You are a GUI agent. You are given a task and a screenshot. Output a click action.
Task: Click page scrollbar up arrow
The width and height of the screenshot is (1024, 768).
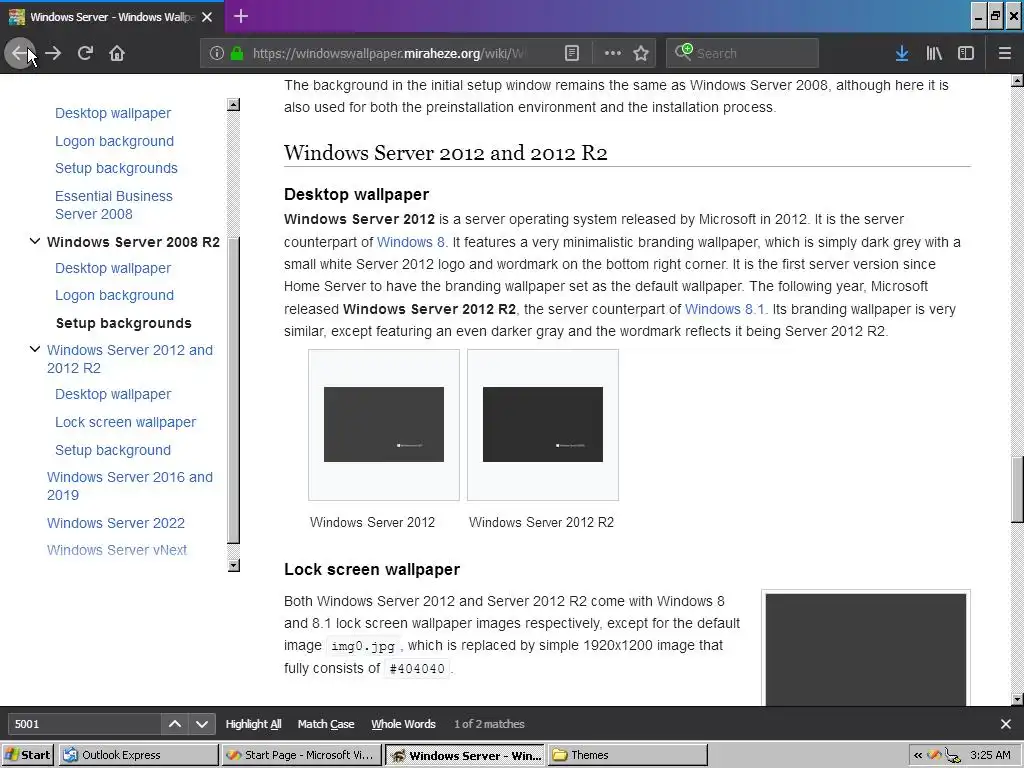point(1017,81)
